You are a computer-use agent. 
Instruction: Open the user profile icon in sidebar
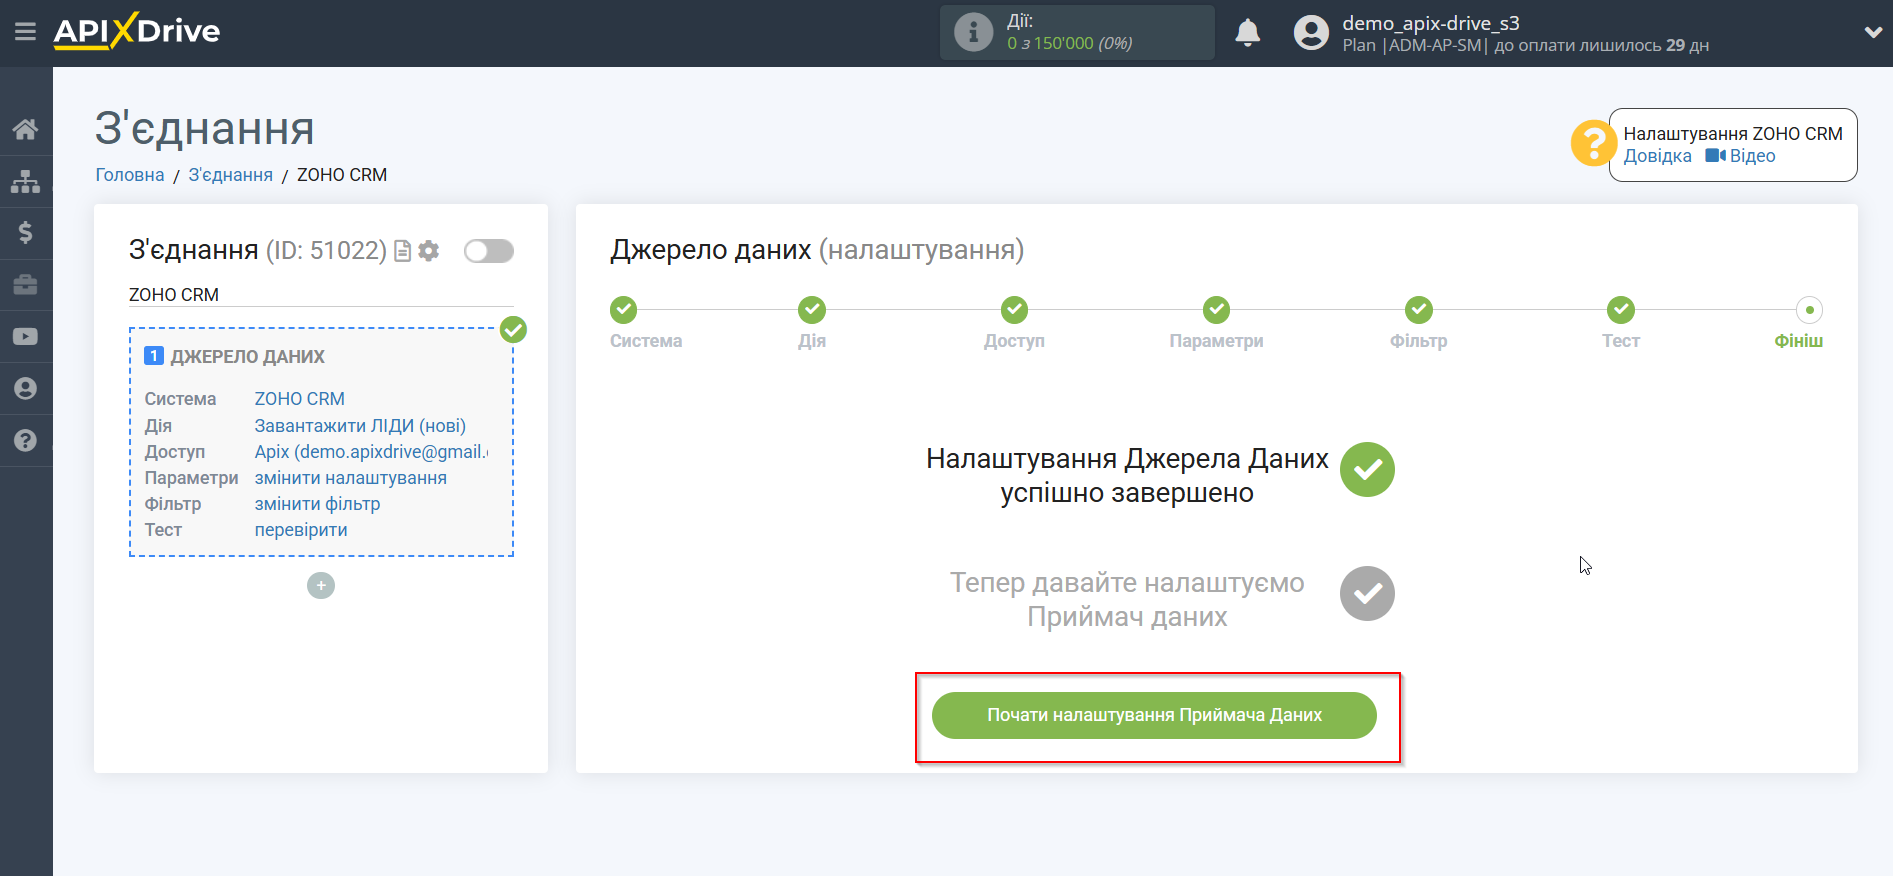click(x=26, y=389)
